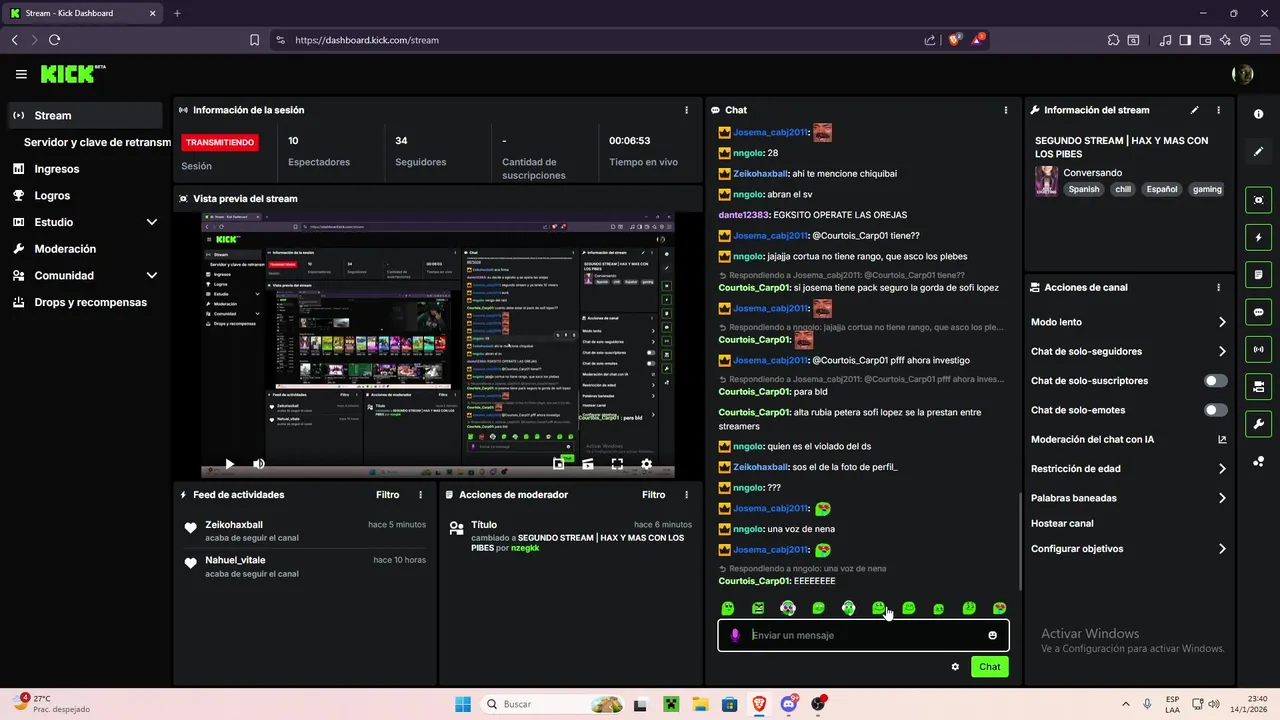Open three-dot menu of Chat panel
1280x720 pixels.
coord(1006,110)
